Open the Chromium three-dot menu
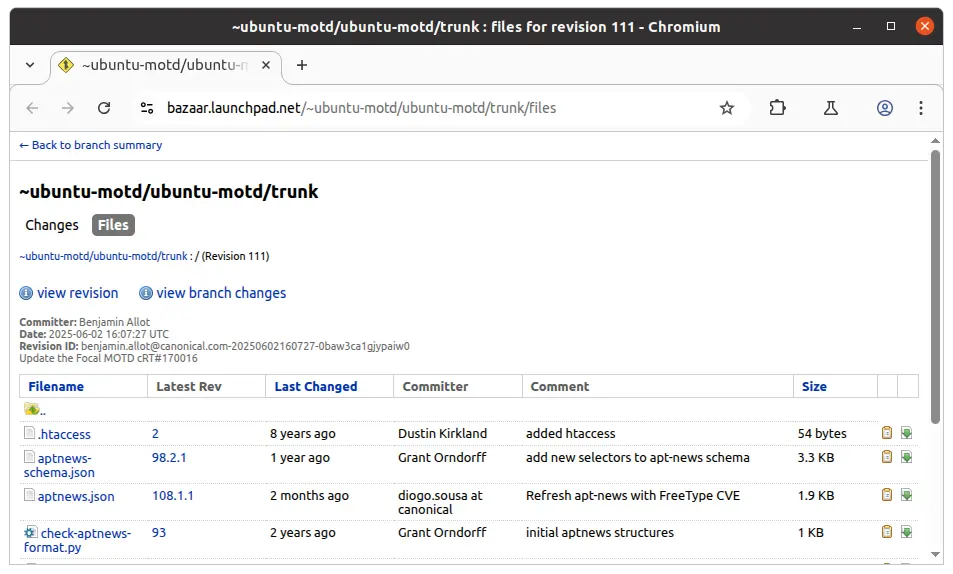 pos(921,108)
